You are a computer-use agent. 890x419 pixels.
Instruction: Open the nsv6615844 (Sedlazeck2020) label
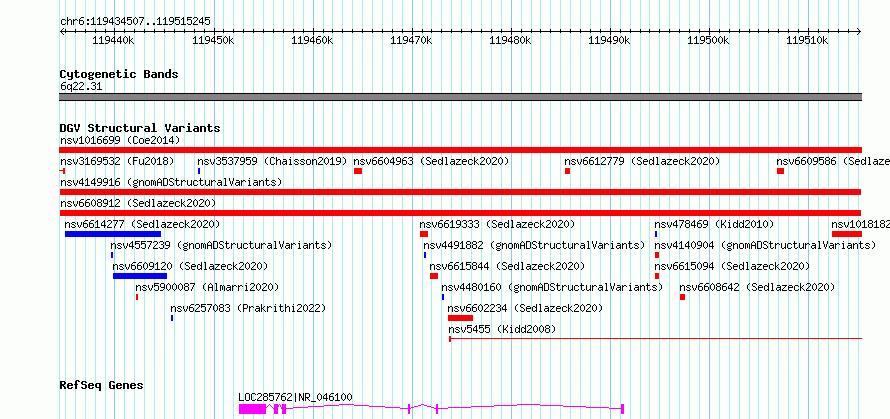pos(507,266)
